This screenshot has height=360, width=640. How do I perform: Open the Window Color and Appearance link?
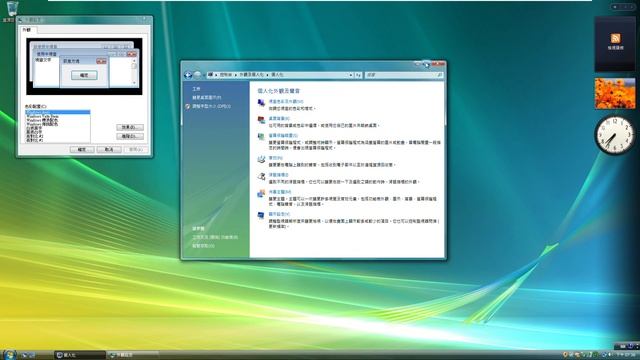click(286, 101)
